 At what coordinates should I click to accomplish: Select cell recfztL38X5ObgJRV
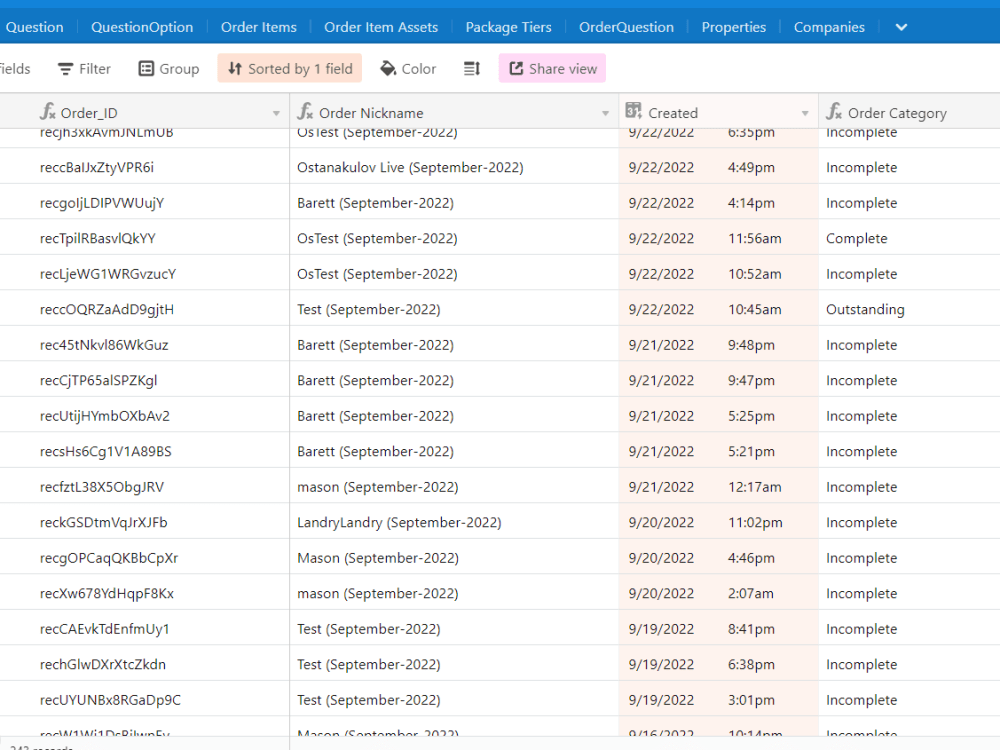[145, 487]
